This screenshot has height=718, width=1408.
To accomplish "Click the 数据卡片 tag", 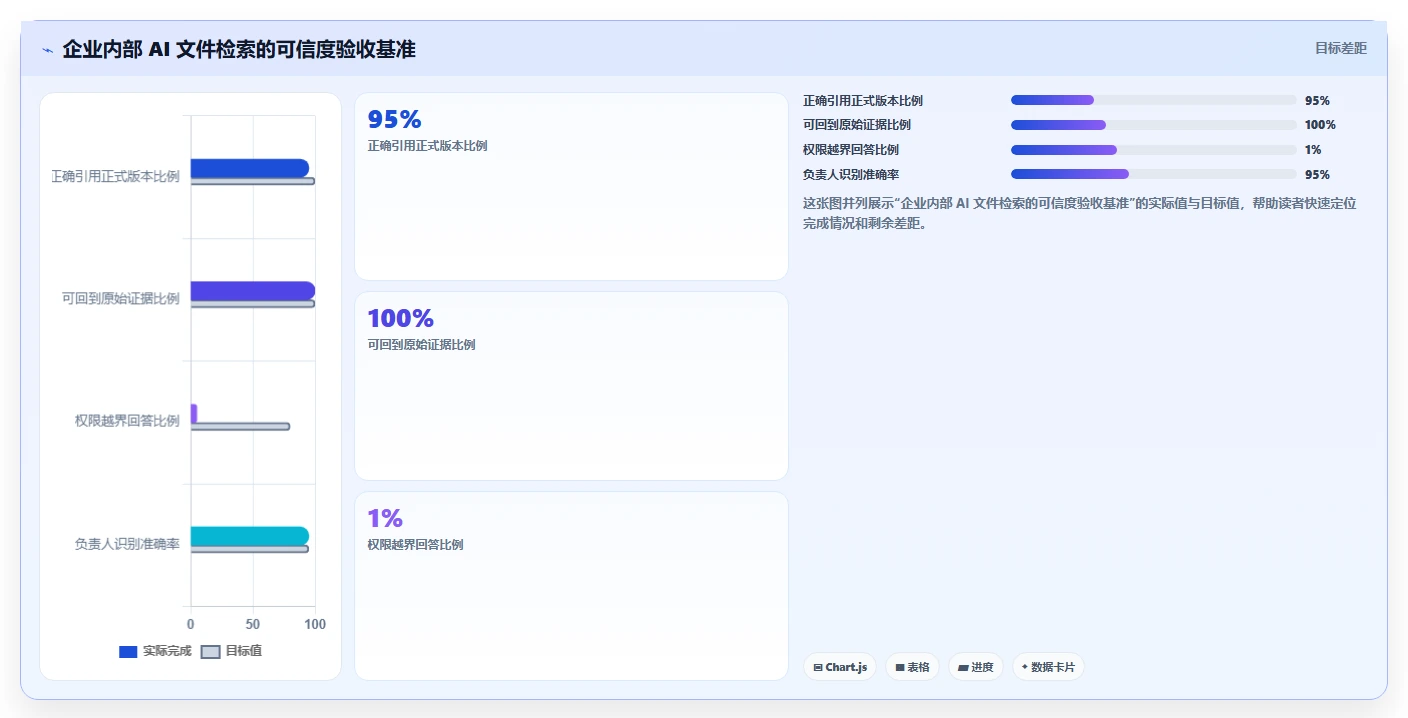I will click(x=1048, y=667).
